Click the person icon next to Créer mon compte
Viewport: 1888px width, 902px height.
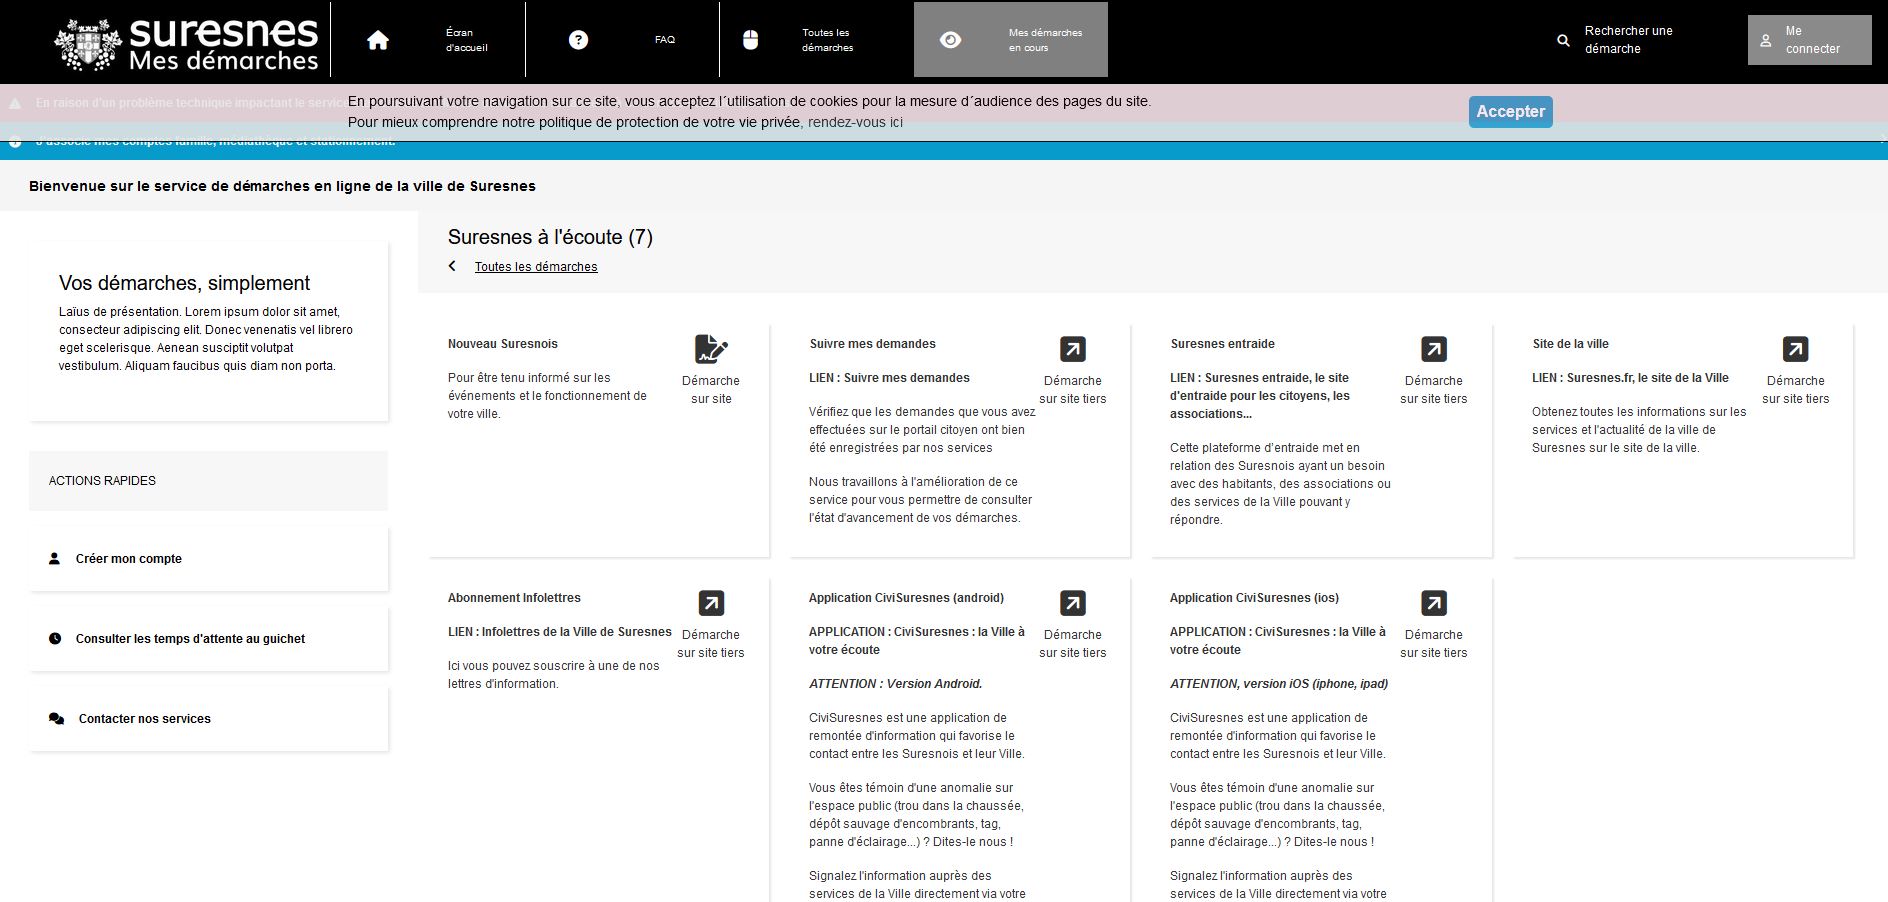click(x=55, y=558)
